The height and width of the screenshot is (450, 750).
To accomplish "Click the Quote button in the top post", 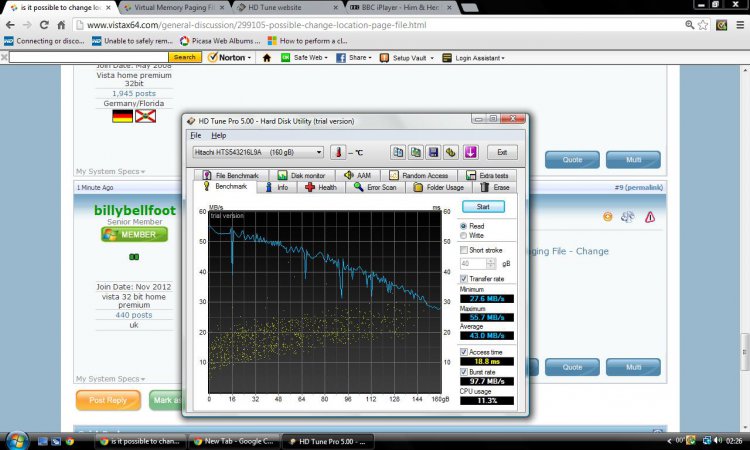I will 572,160.
